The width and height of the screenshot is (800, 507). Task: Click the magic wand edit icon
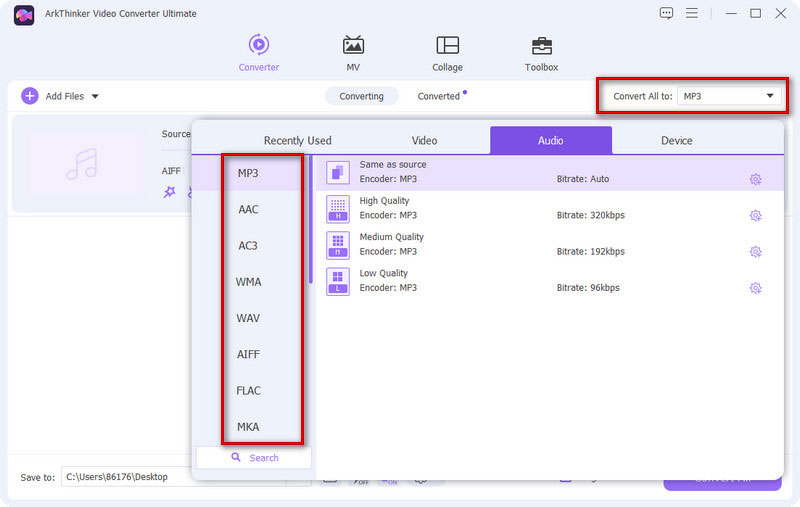coord(169,192)
